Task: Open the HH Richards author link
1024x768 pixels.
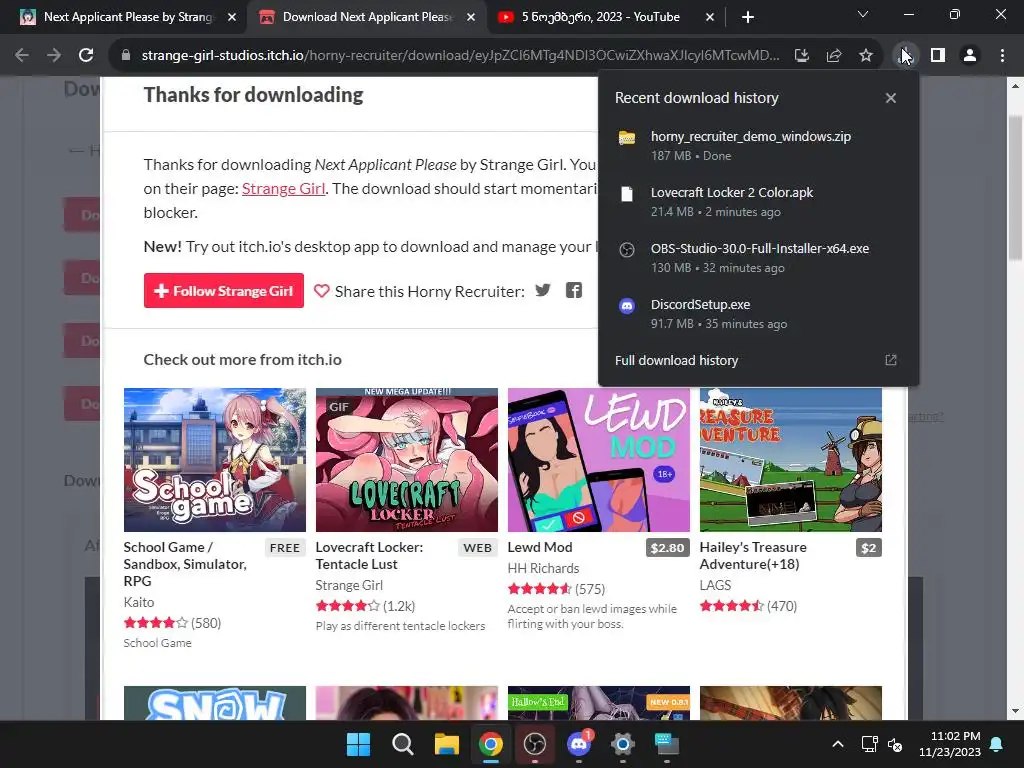Action: coord(543,568)
